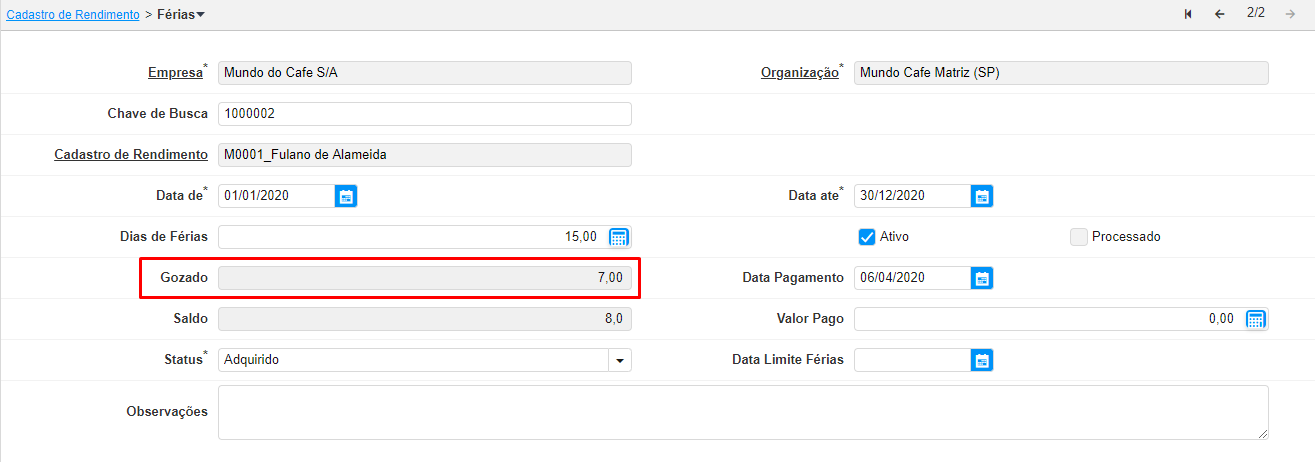Click the record counter 2/2
1315x462 pixels.
click(1255, 13)
